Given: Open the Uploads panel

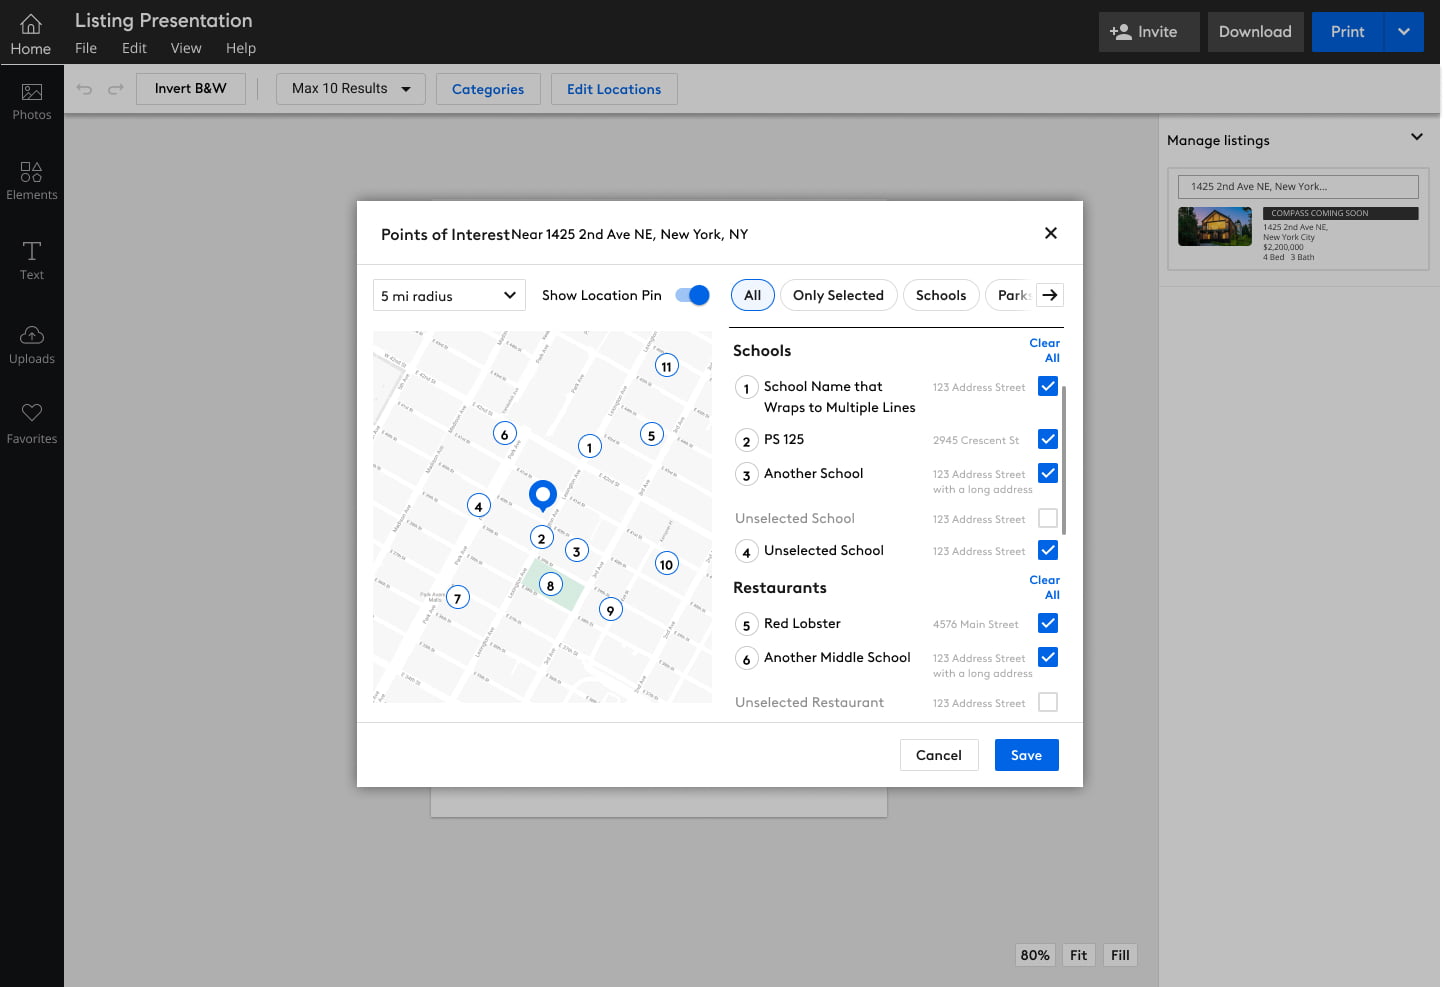Looking at the screenshot, I should [32, 344].
